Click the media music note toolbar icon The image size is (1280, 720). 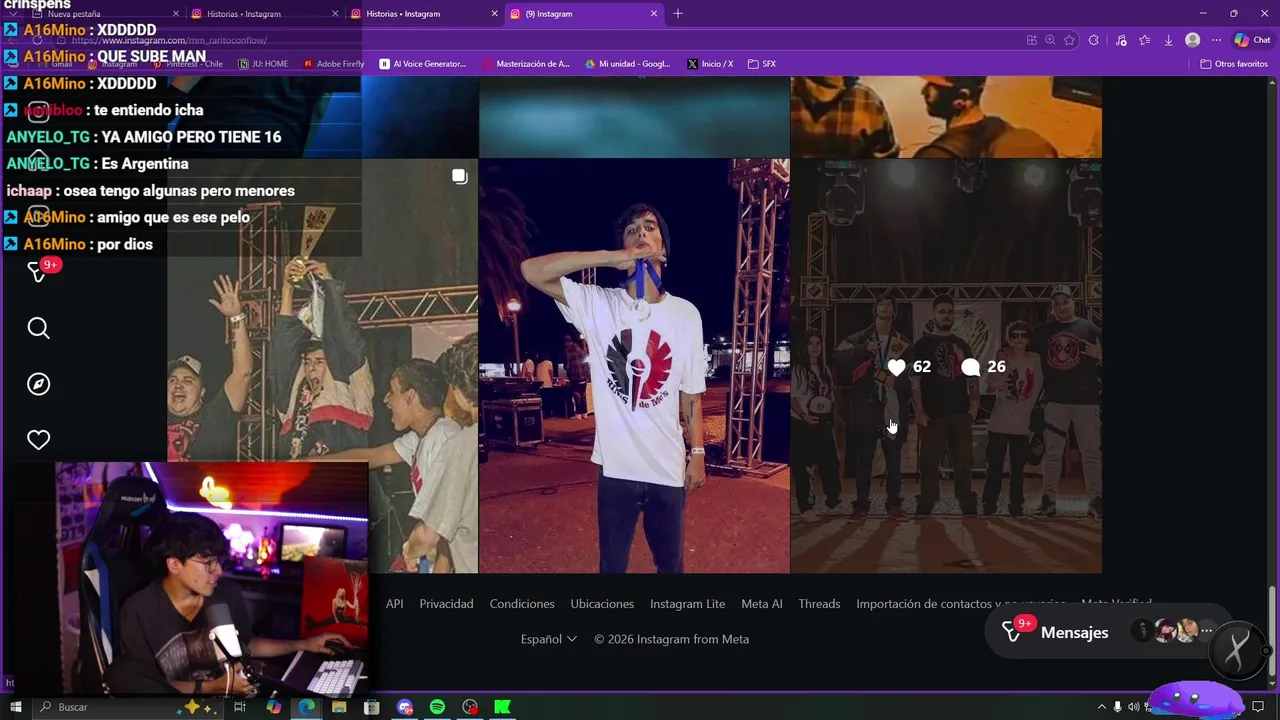click(1120, 40)
